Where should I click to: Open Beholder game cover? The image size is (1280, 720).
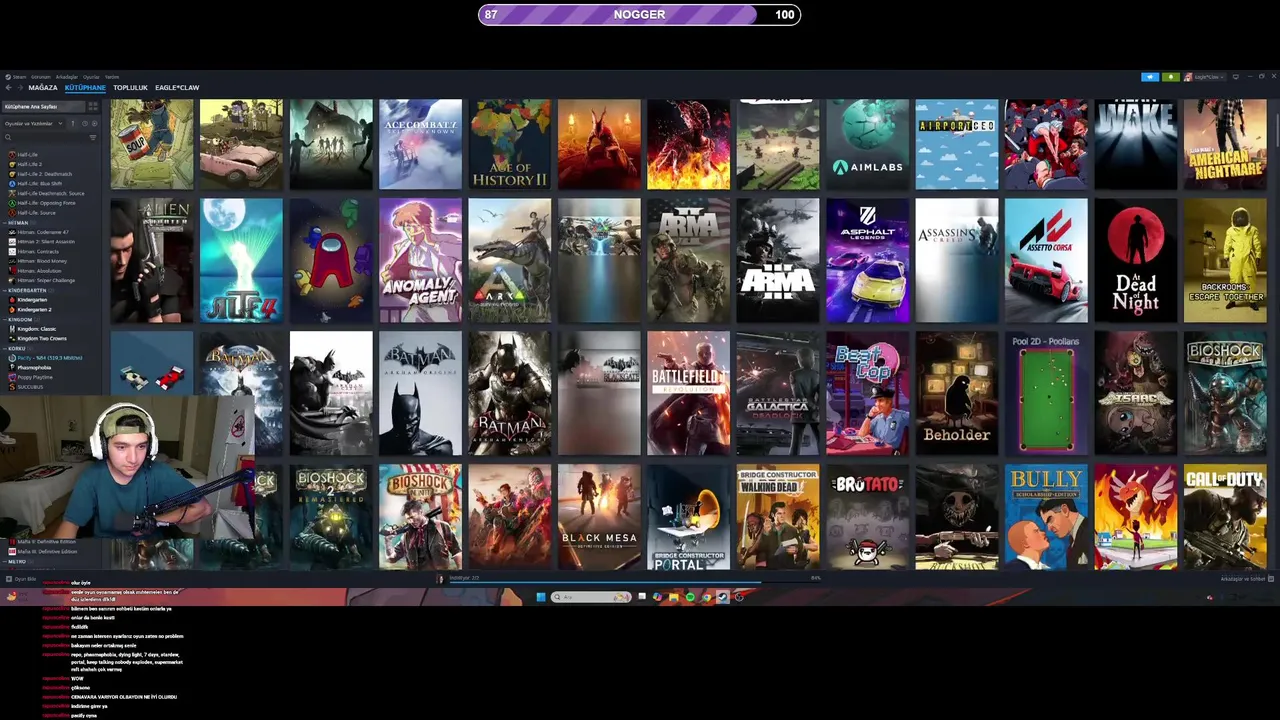point(957,393)
